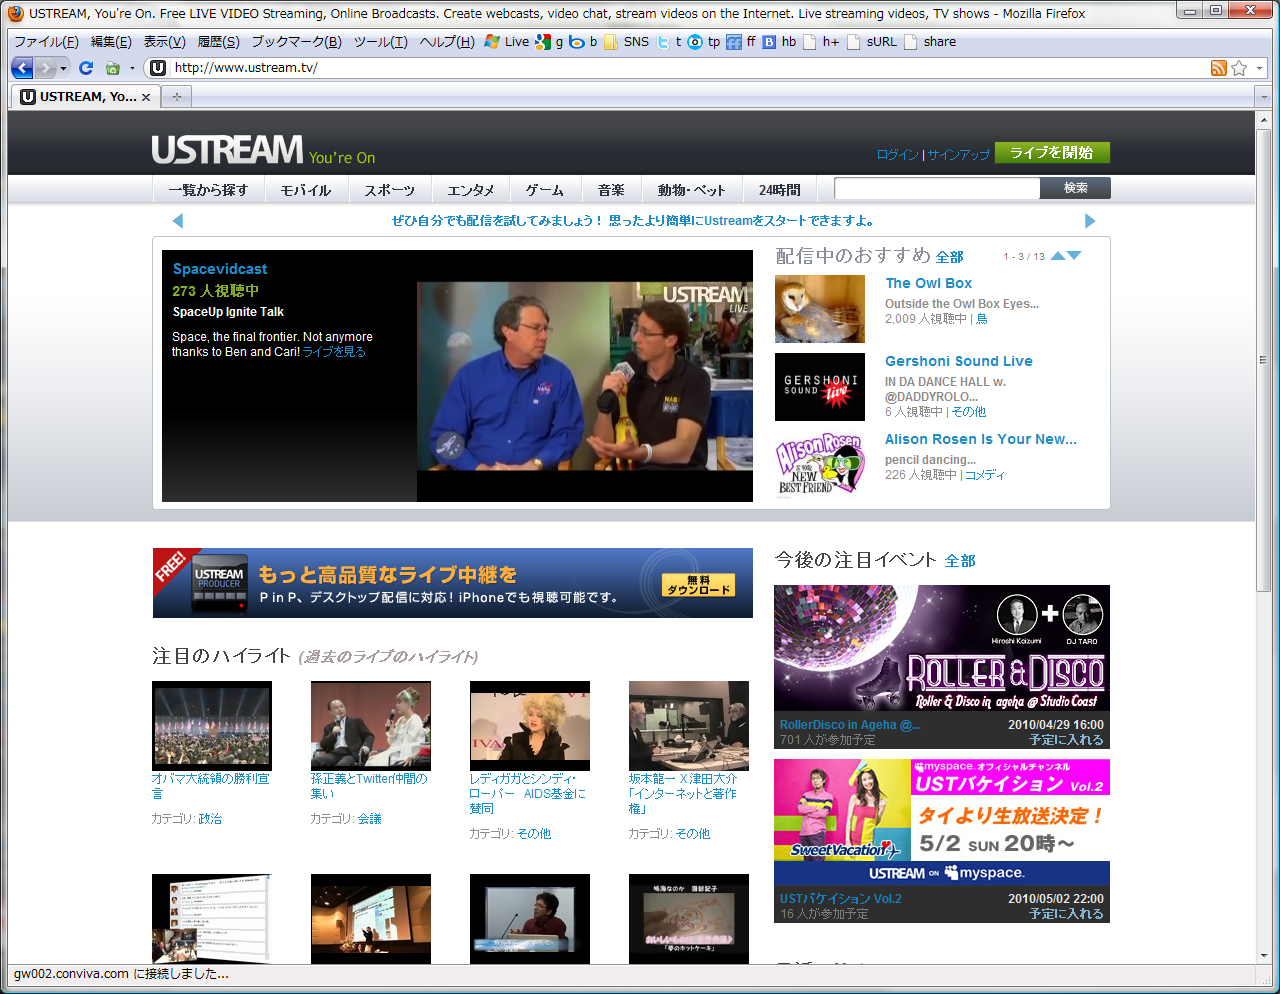Page up the recommended list arrow
Viewport: 1280px width, 994px height.
click(x=1058, y=256)
